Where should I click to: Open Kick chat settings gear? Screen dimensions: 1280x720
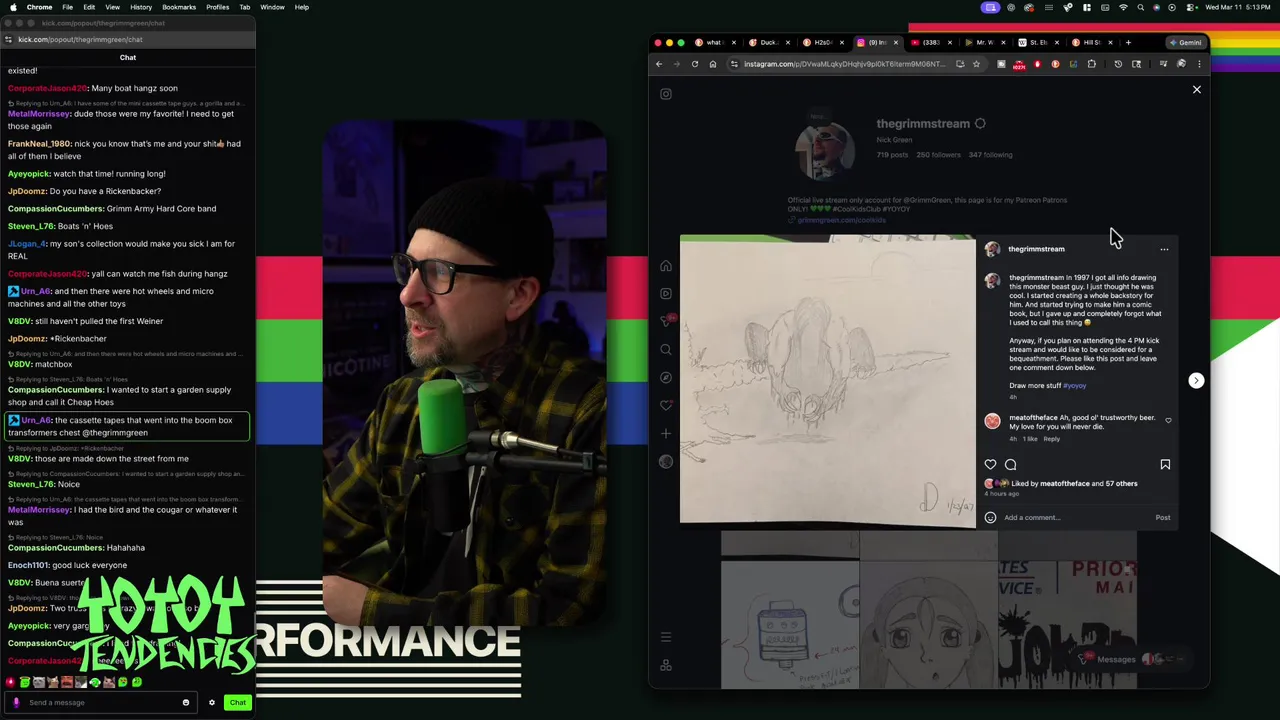point(211,703)
